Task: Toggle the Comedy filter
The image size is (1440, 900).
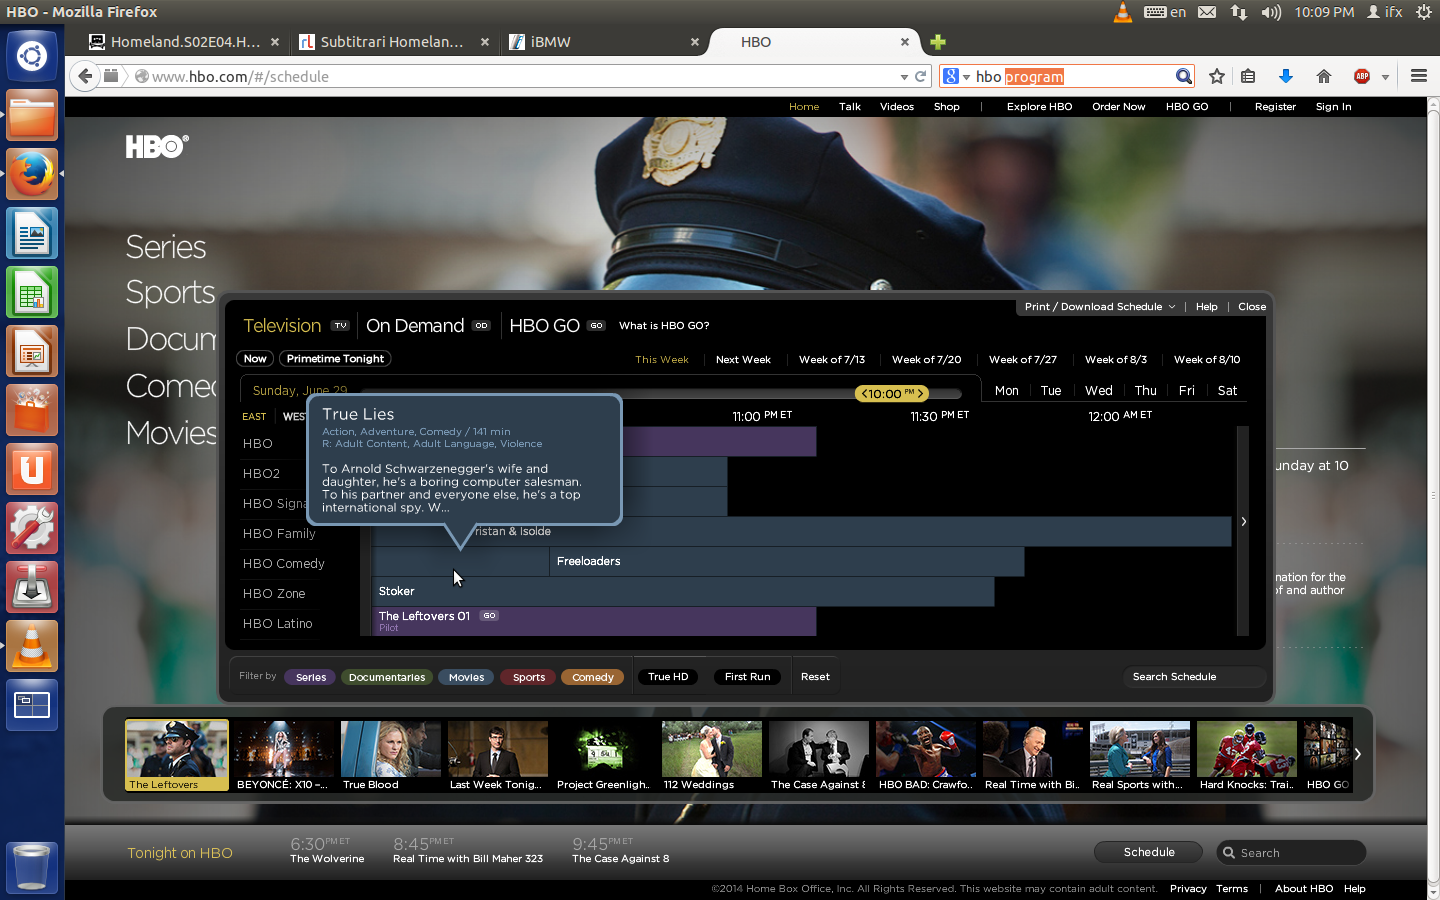Action: click(x=593, y=677)
